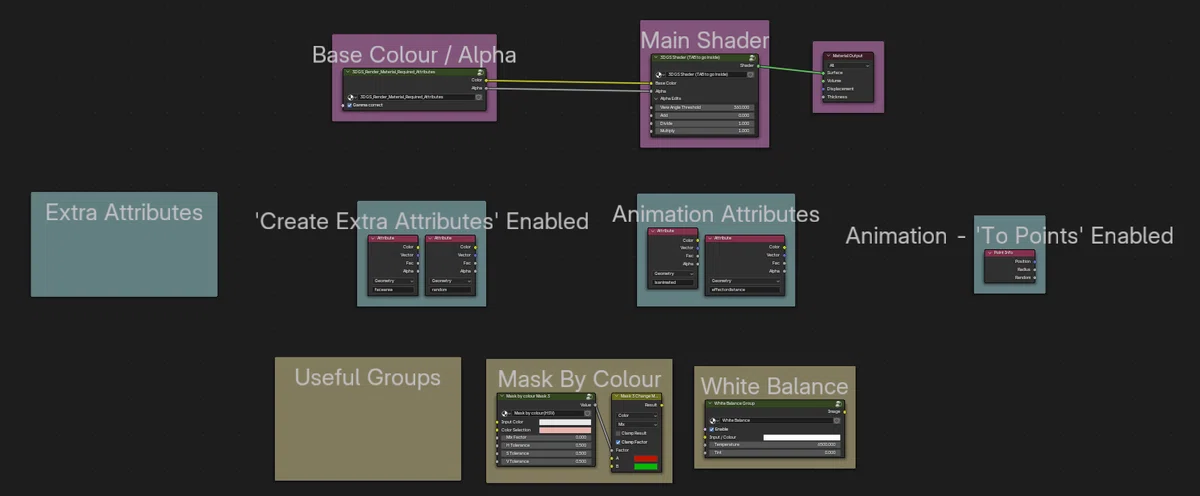Viewport: 1200px width, 496px height.
Task: Open the 3DGS_Render_Material_Required_Attributes group icon in the node header
Action: [481, 72]
